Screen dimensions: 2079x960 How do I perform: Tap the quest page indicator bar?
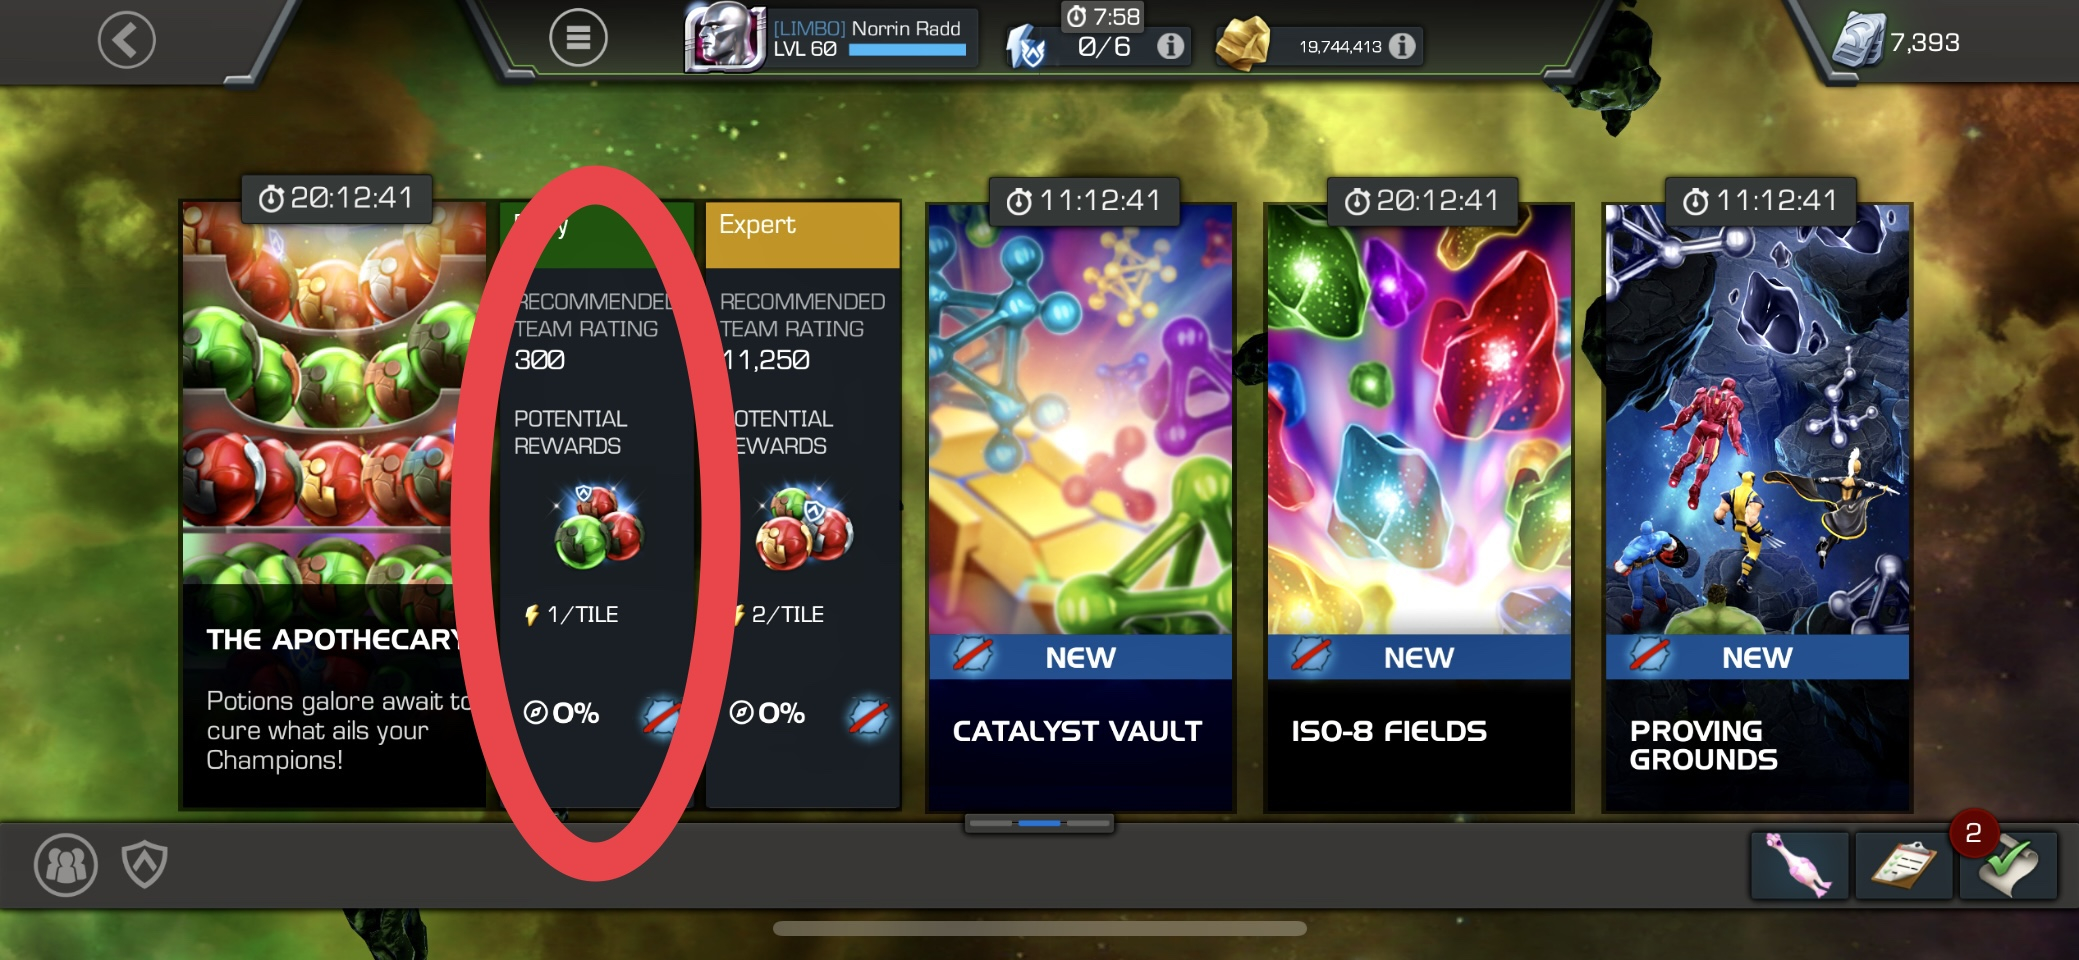pyautogui.click(x=1039, y=823)
